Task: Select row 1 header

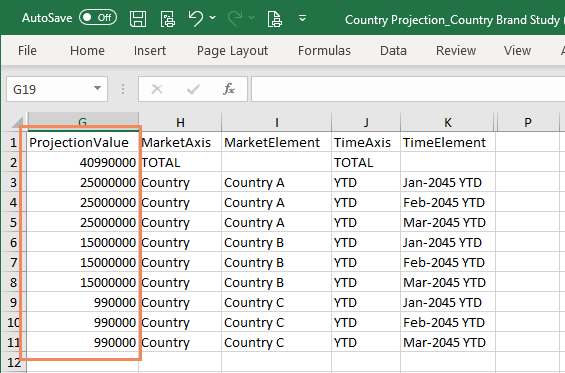Action: 14,143
